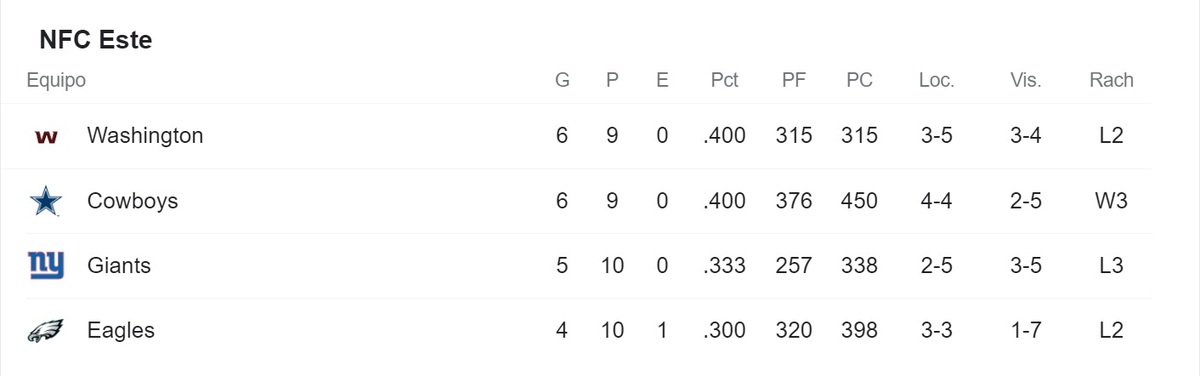Select the Giants team name
The width and height of the screenshot is (1200, 376).
coord(119,265)
